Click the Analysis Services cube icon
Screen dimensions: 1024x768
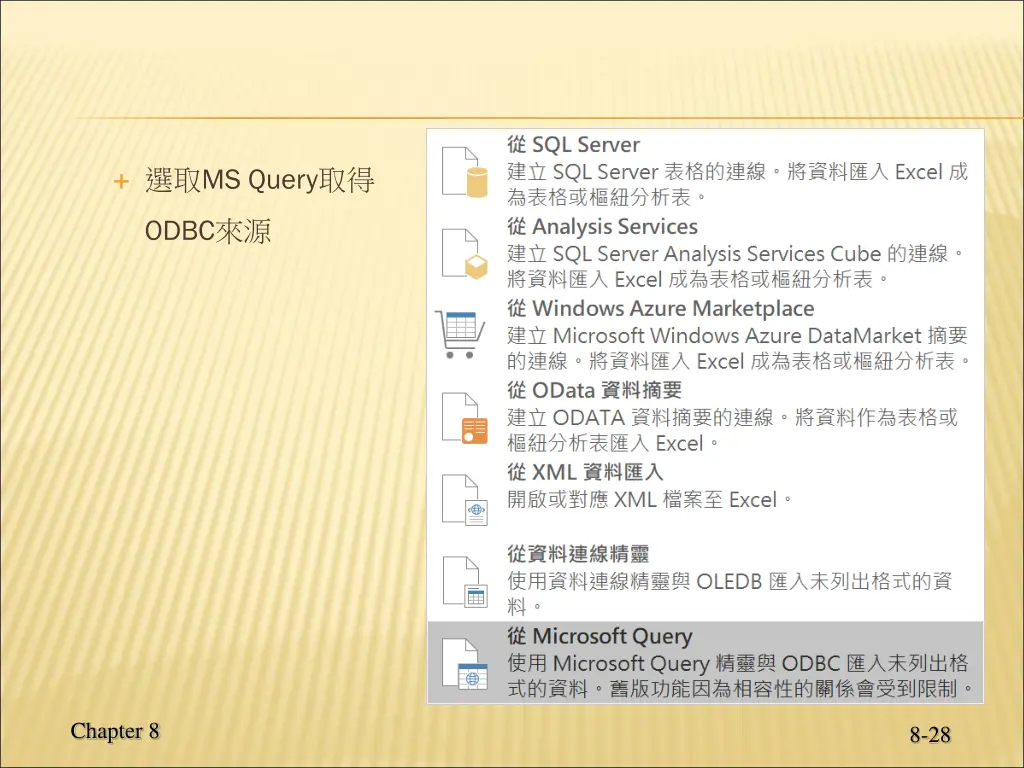tap(464, 254)
